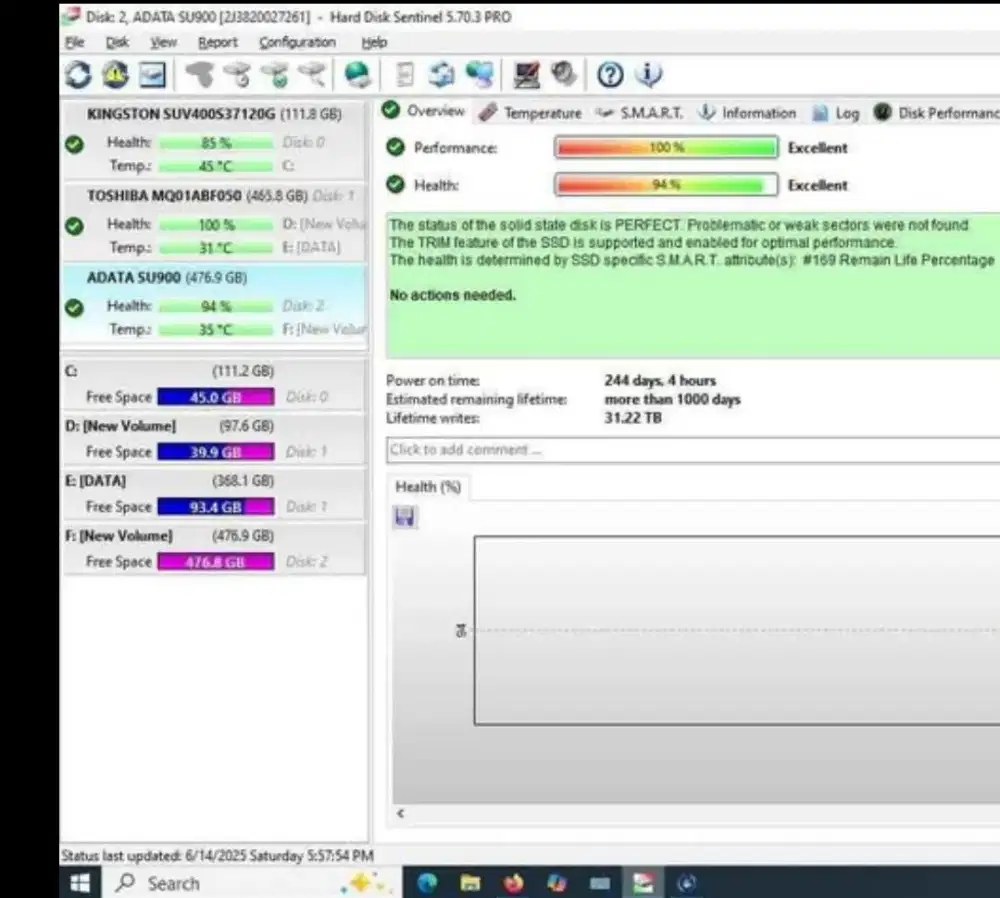Screen dimensions: 1000x898
Task: Open the Report menu
Action: coord(218,42)
